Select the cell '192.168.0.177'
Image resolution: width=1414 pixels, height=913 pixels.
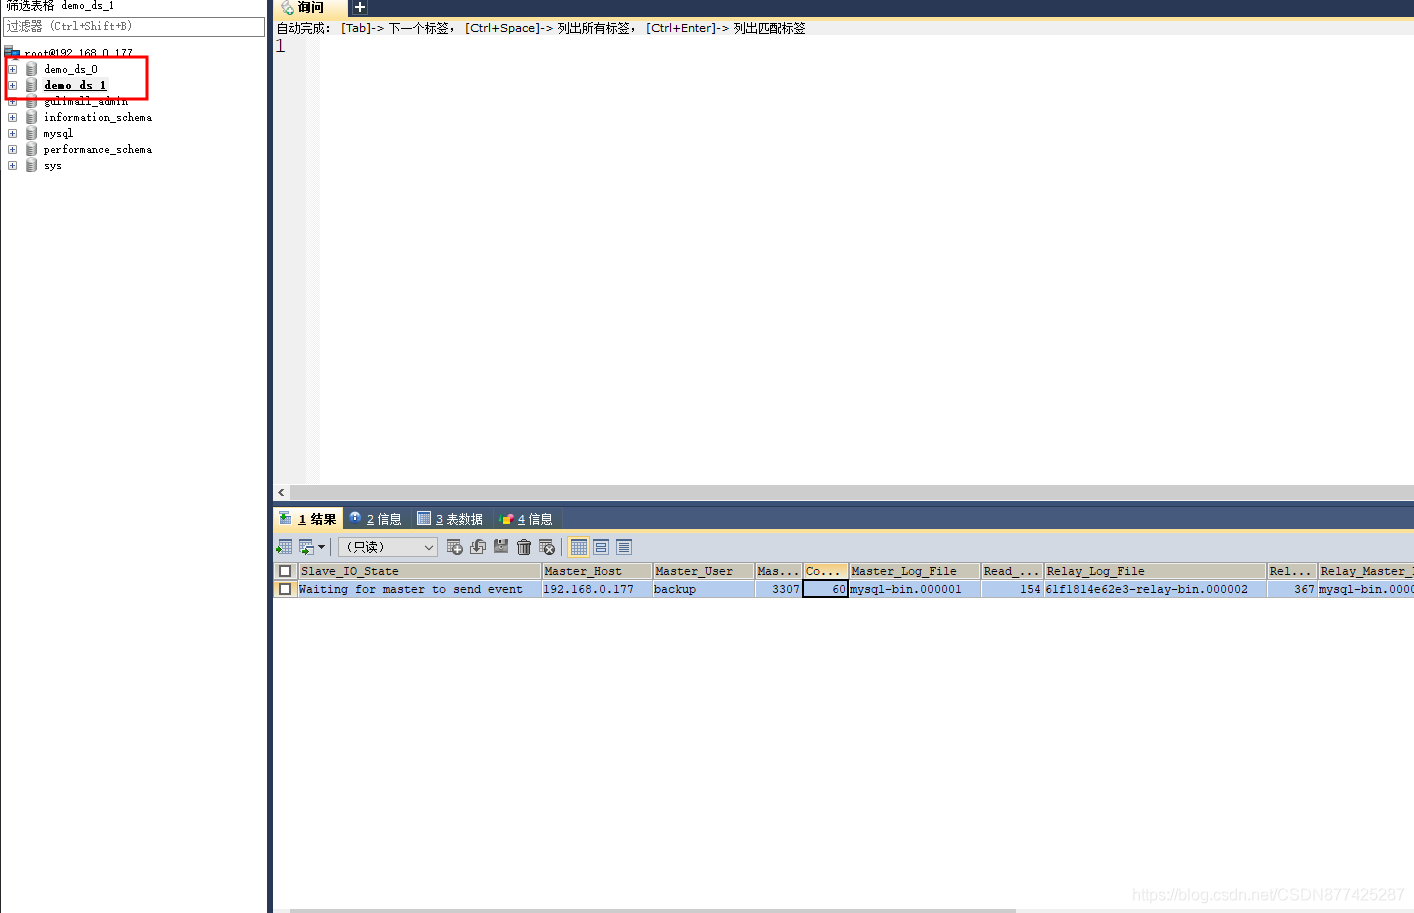(597, 589)
